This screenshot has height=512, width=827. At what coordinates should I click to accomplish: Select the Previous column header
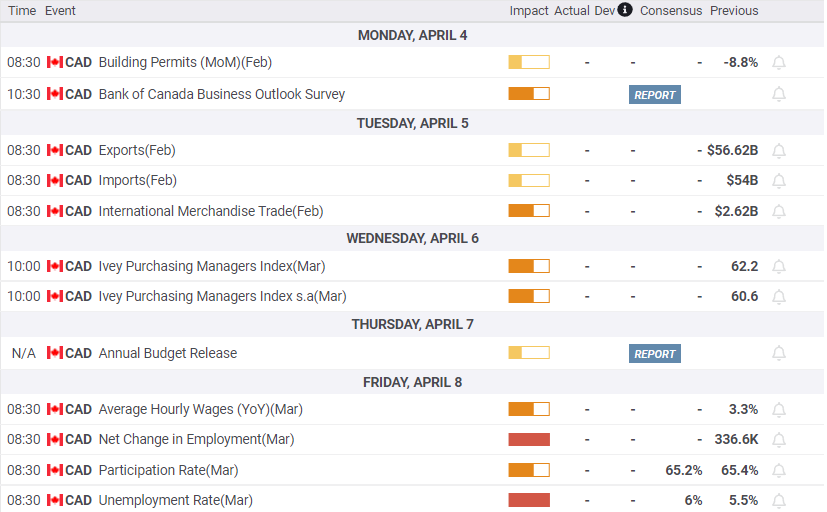[734, 11]
